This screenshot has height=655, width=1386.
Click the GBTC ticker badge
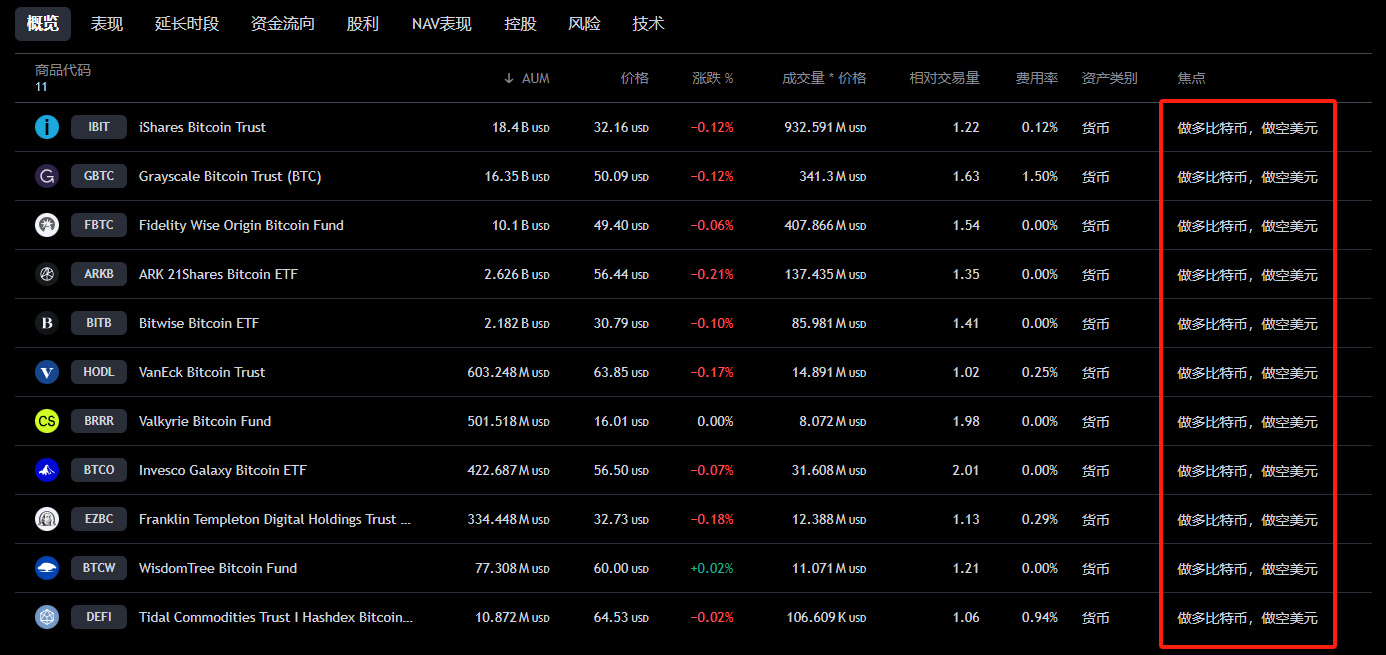pyautogui.click(x=99, y=176)
